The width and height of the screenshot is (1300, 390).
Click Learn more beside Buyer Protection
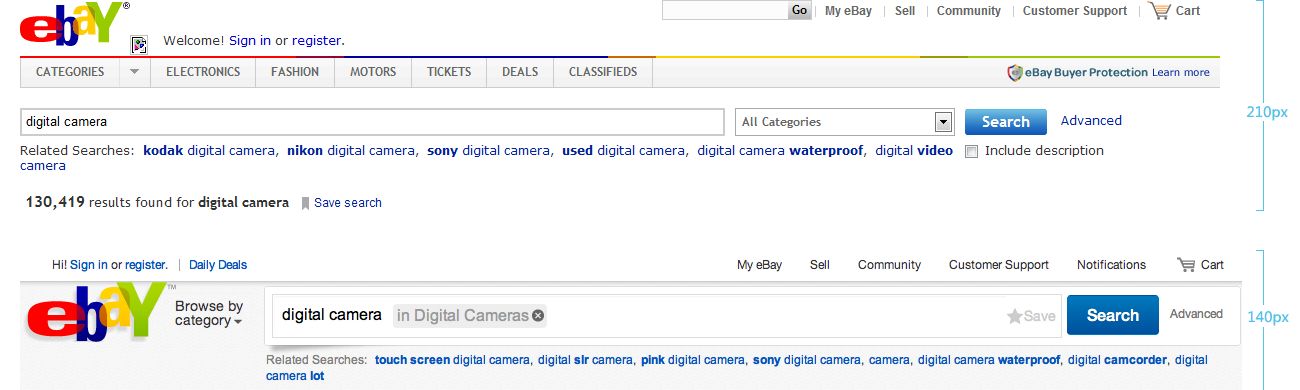click(1180, 73)
